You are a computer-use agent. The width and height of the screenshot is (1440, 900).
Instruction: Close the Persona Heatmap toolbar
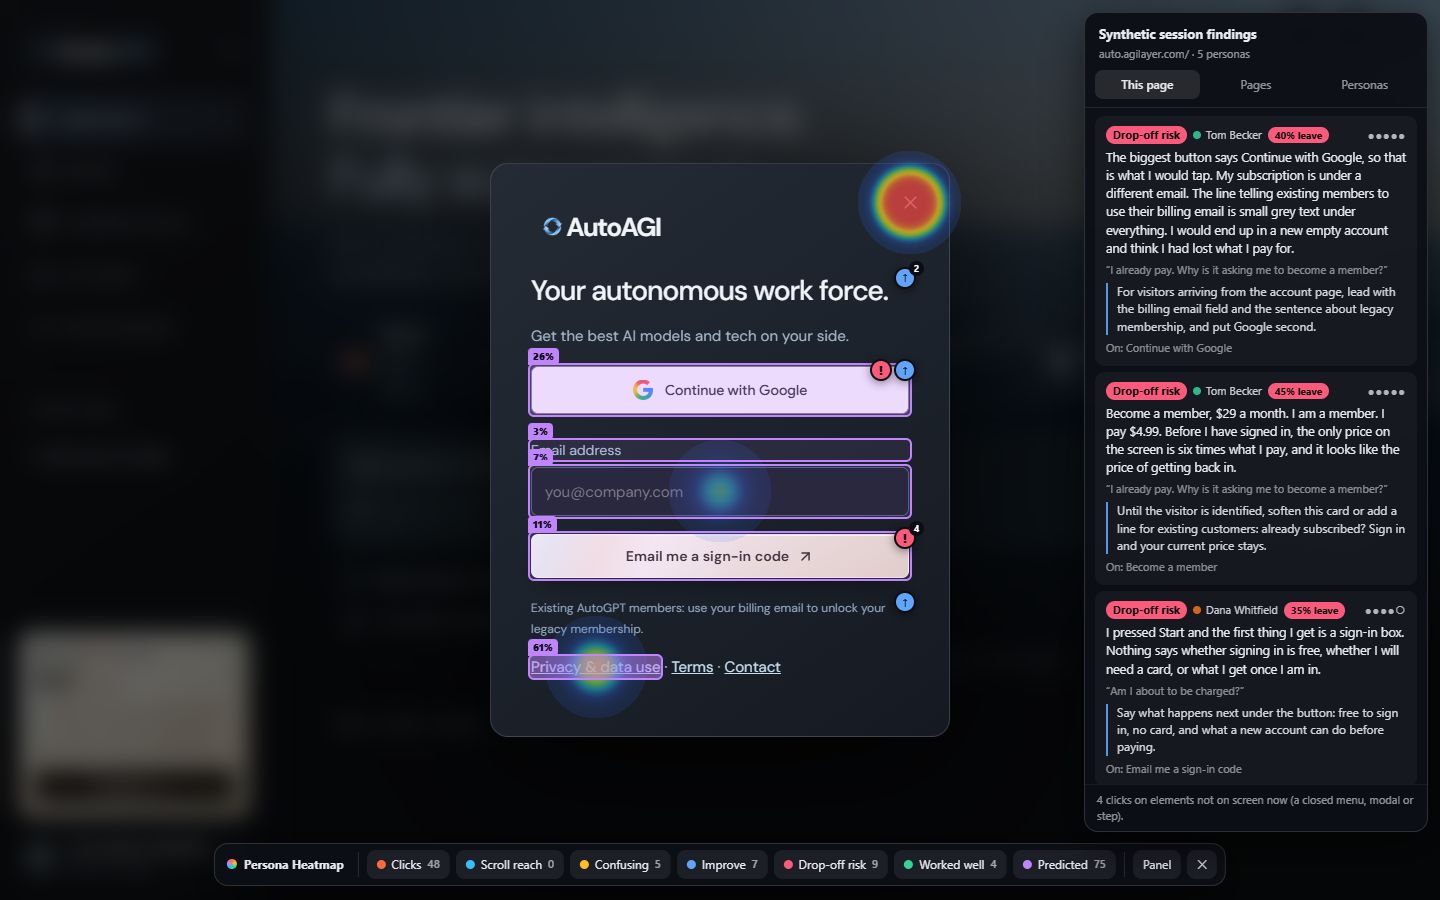[1202, 865]
